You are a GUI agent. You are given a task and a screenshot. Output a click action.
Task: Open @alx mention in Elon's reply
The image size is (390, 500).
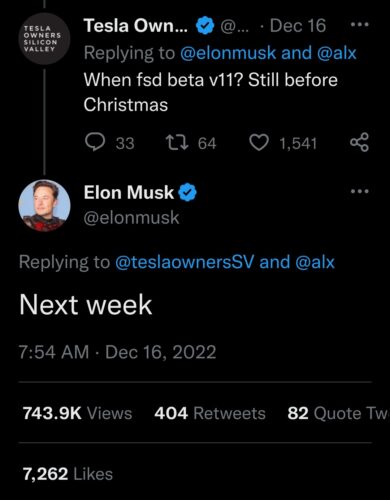point(315,262)
